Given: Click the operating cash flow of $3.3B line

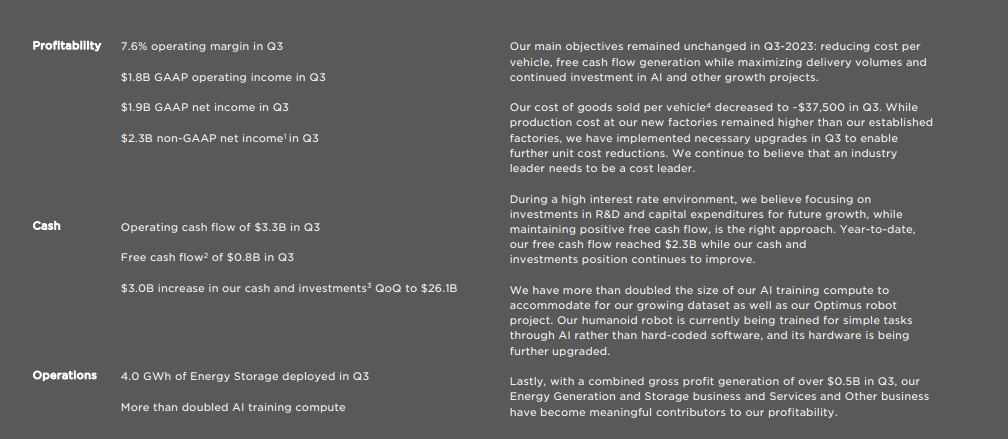Looking at the screenshot, I should (220, 227).
